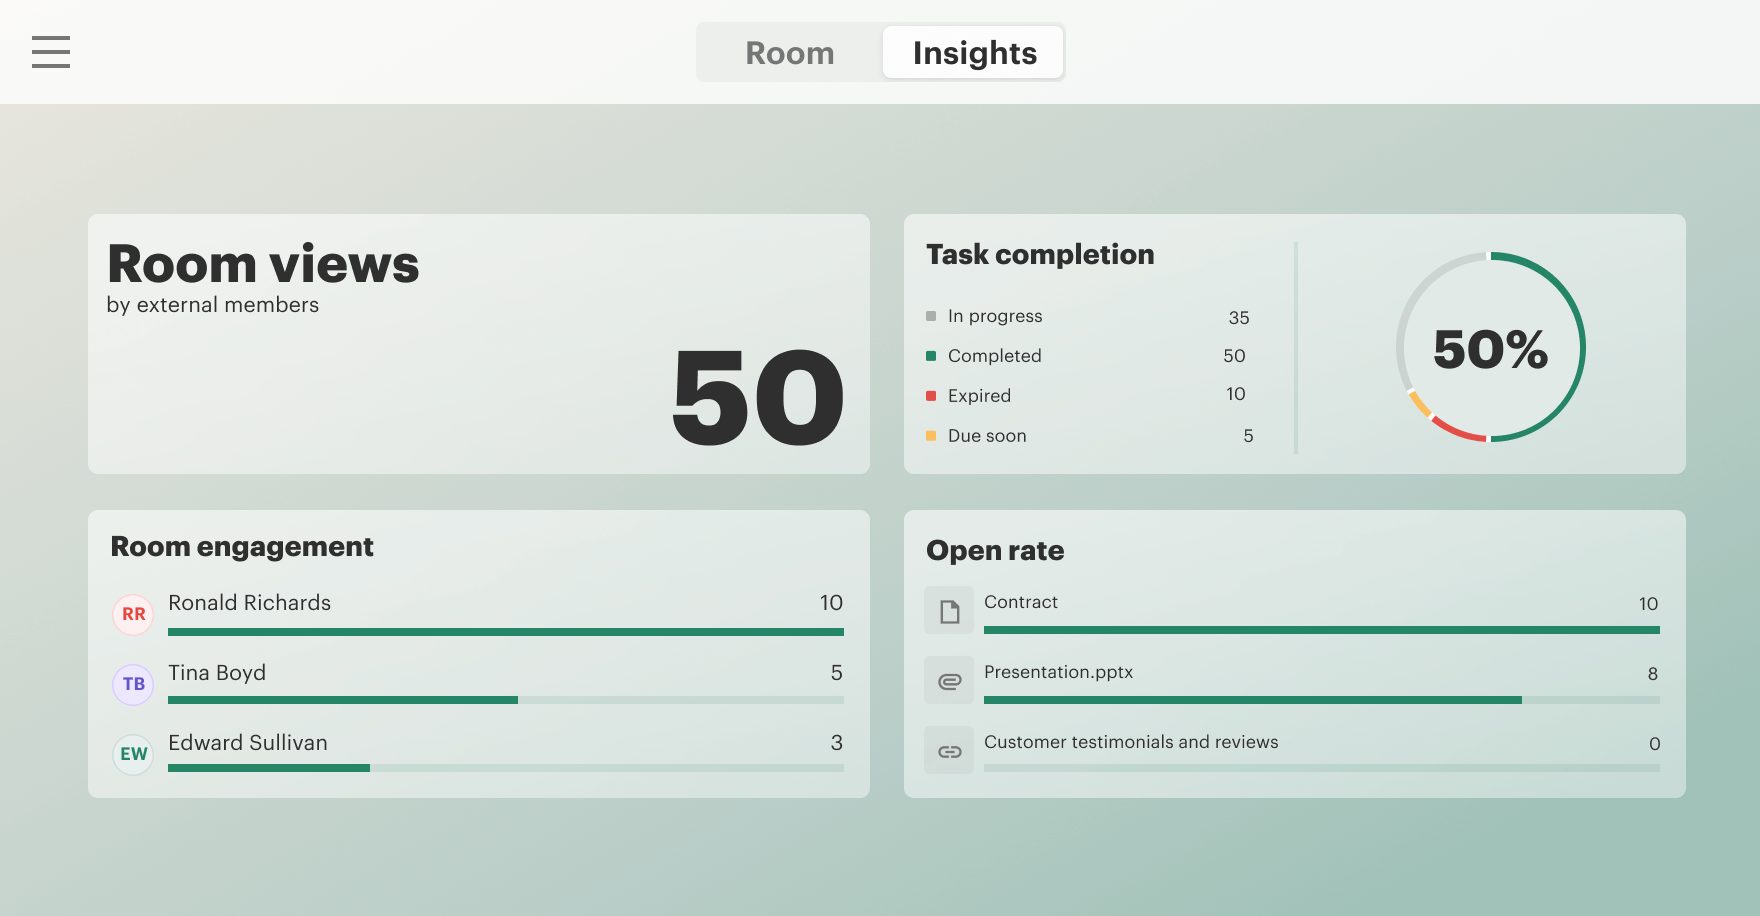Click the Presentation.pptx open count 8
The width and height of the screenshot is (1760, 916).
[1653, 674]
